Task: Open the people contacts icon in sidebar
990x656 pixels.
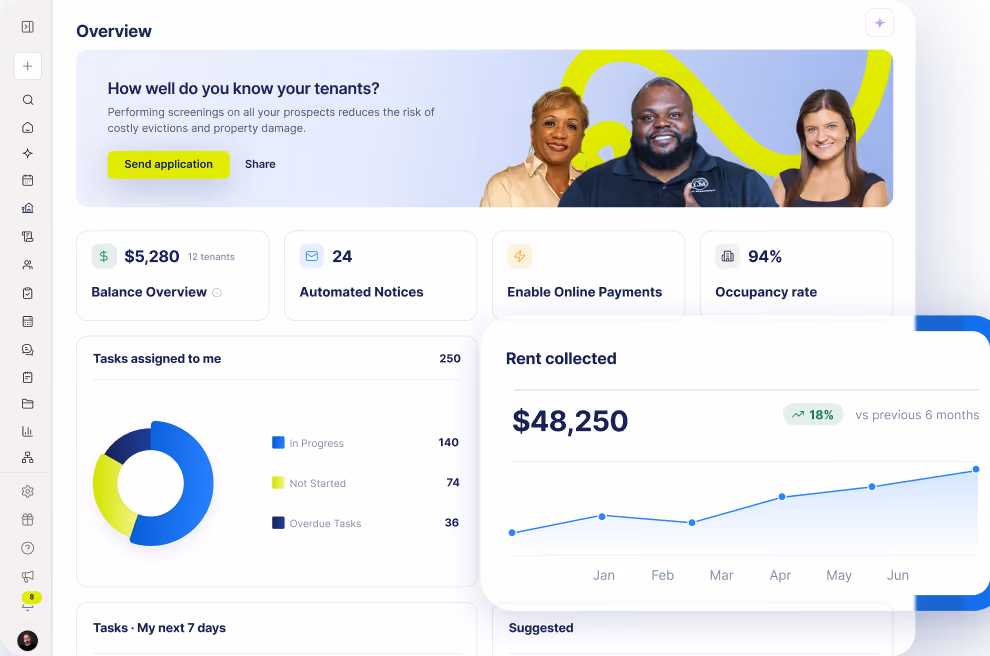Action: 28,265
